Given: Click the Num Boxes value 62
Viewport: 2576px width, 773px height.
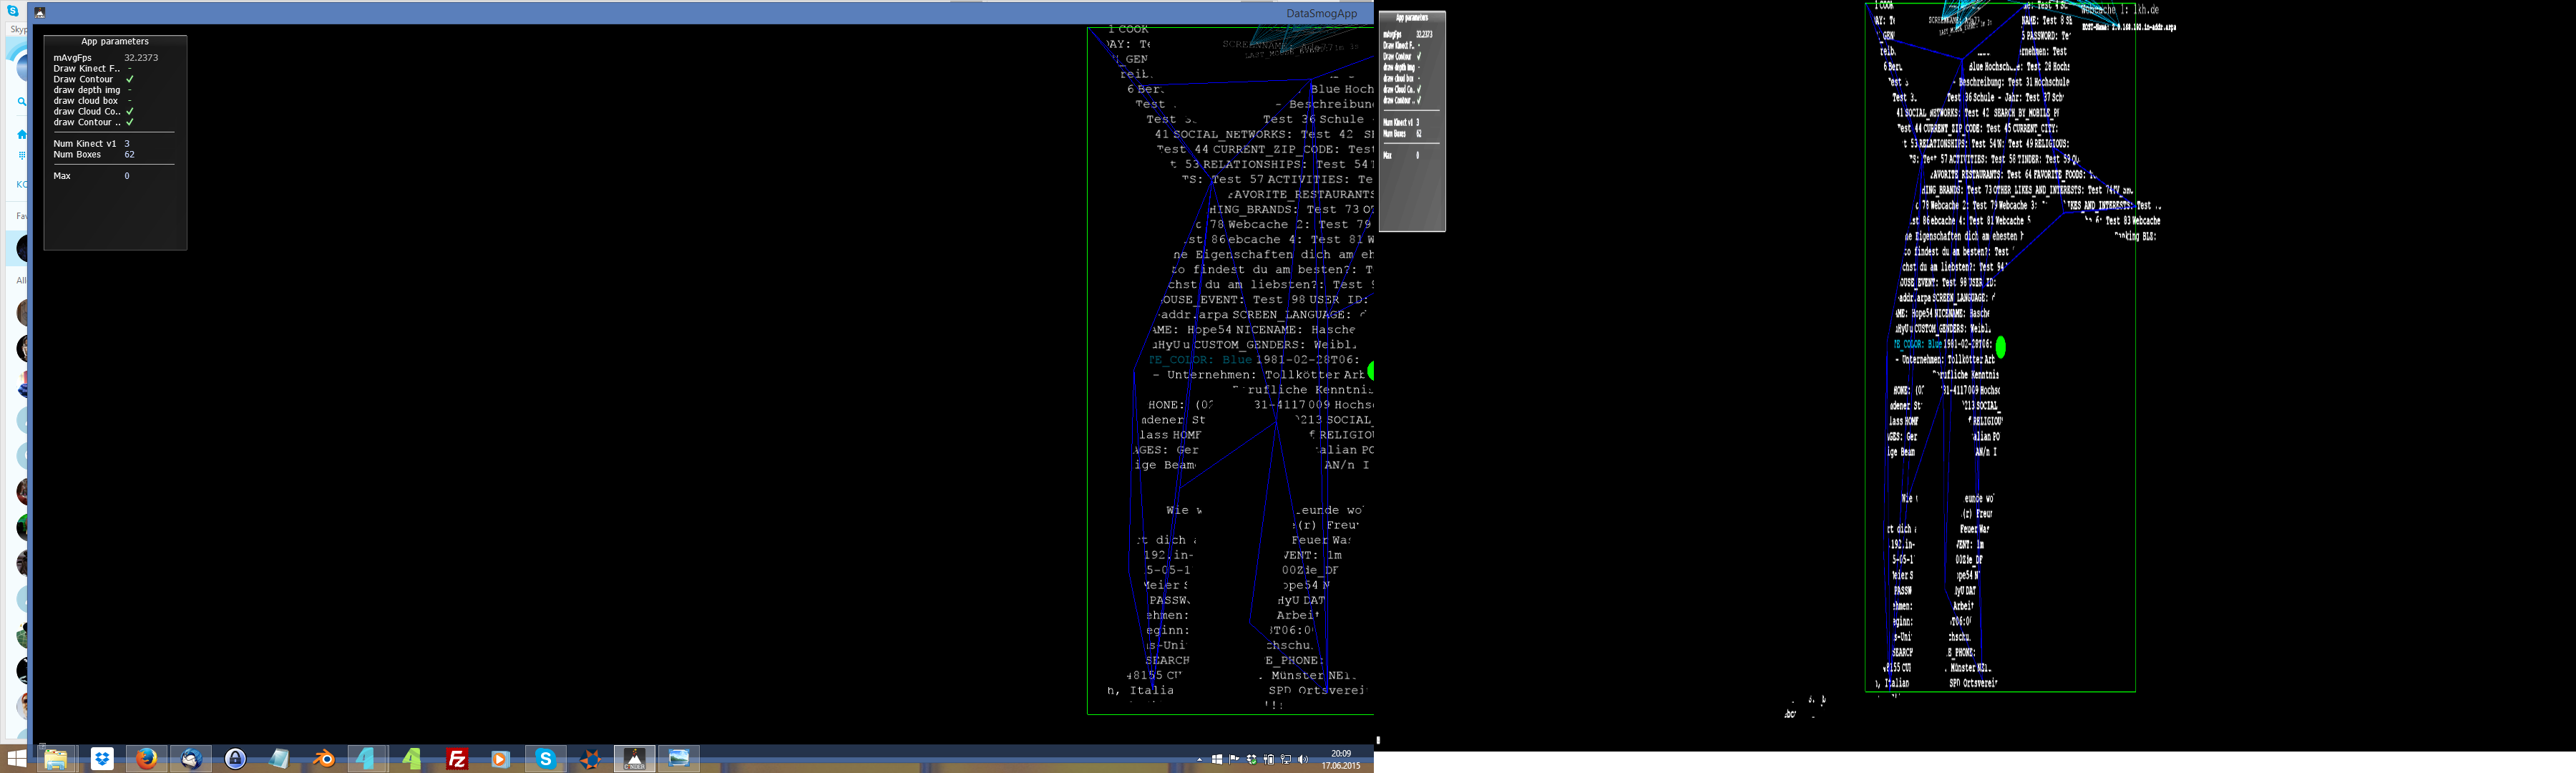Looking at the screenshot, I should (129, 155).
